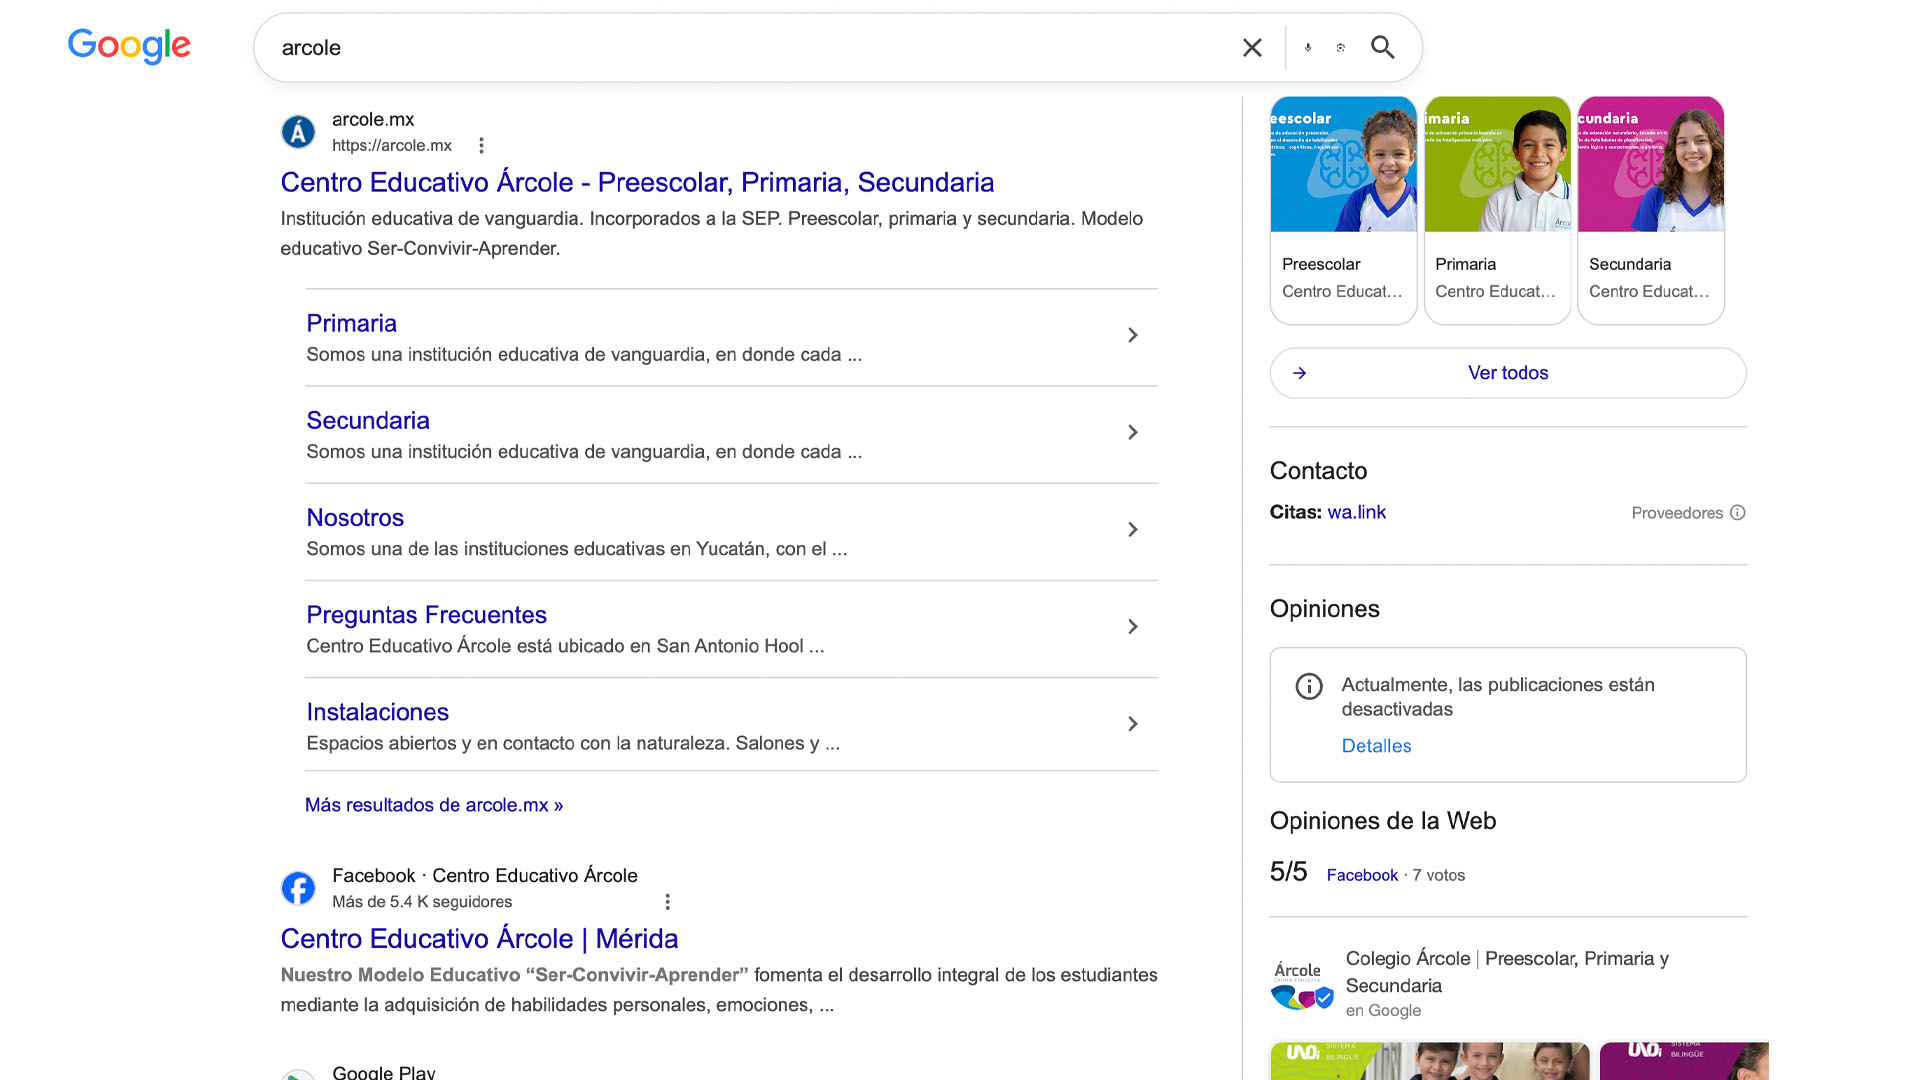
Task: Open the Nosotros sitelink
Action: [x=355, y=517]
